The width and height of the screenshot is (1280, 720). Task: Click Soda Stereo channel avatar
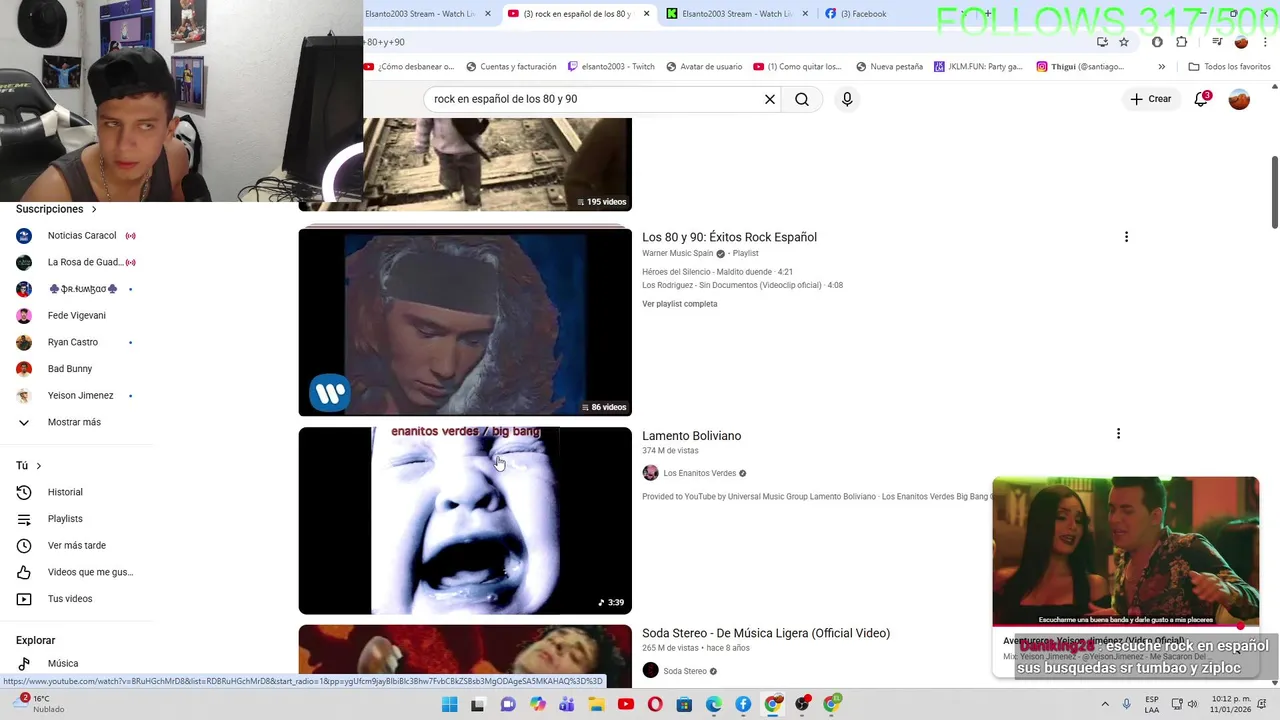coord(650,671)
